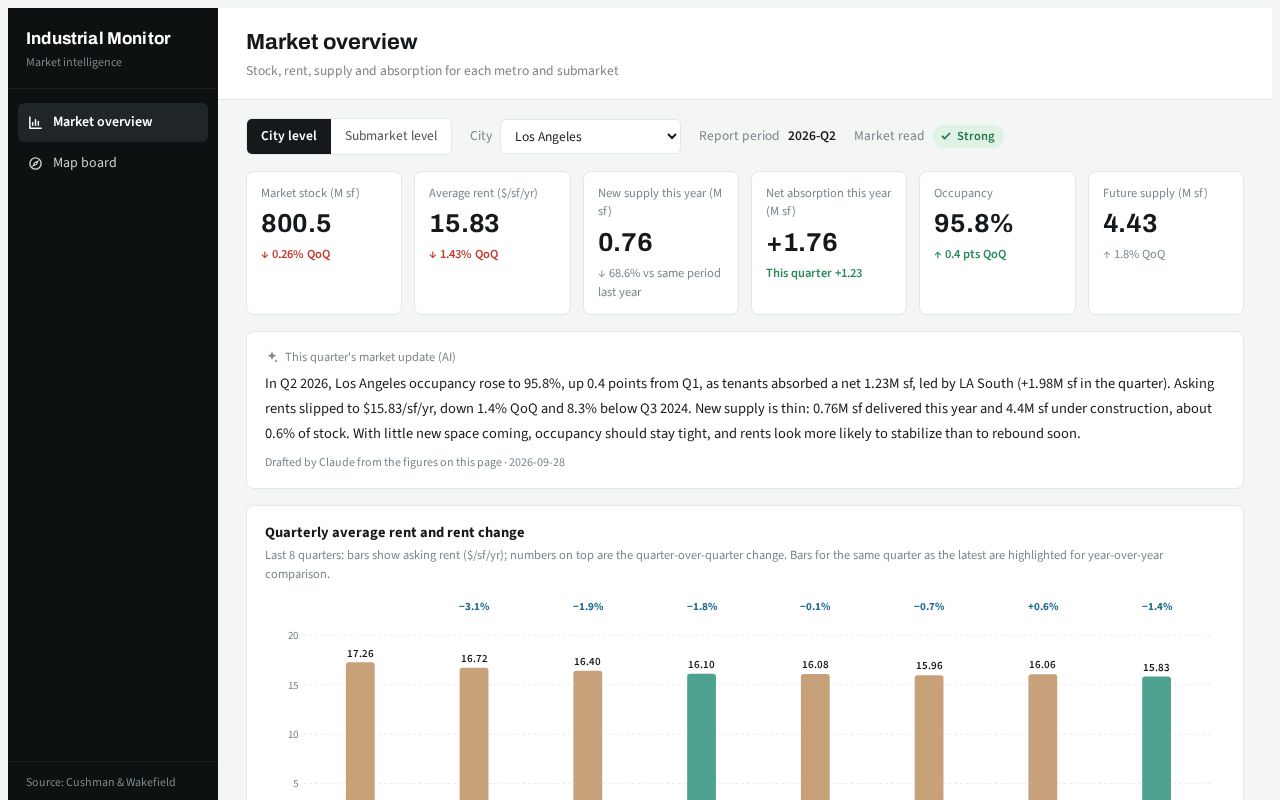Click the −1.4% quarter-over-quarter label
Image resolution: width=1280 pixels, height=800 pixels.
click(x=1156, y=606)
